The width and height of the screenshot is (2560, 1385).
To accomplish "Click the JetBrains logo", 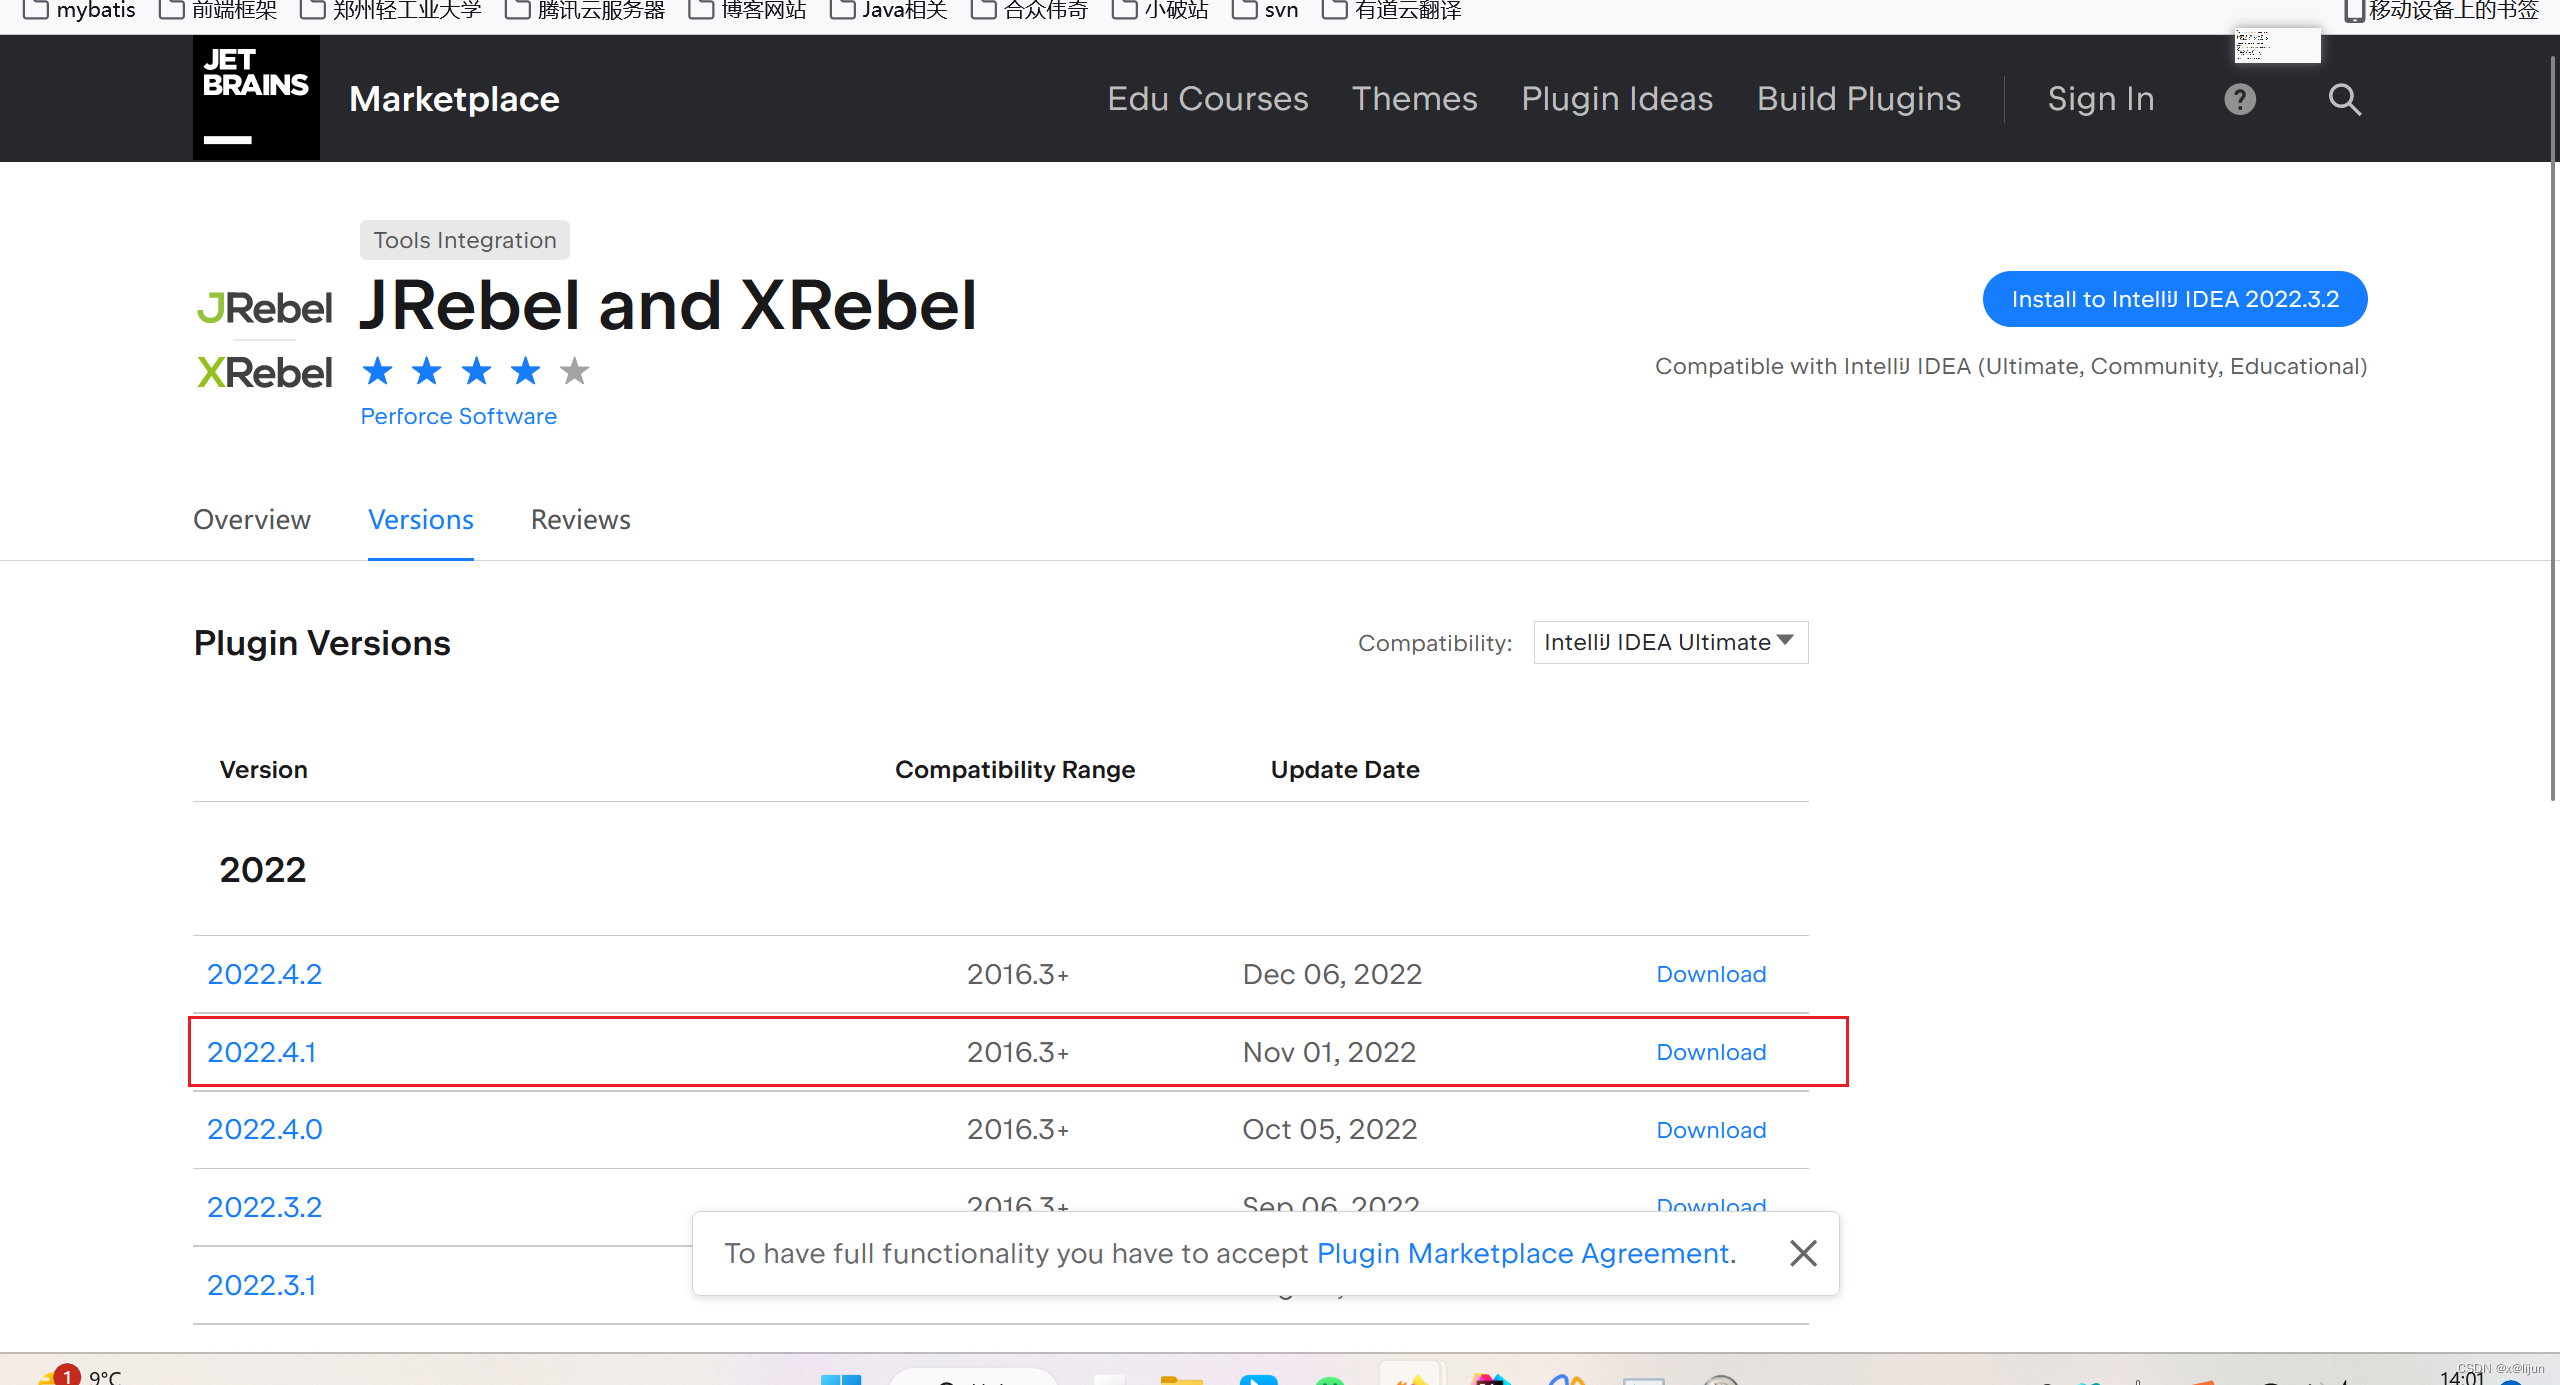I will pos(255,97).
